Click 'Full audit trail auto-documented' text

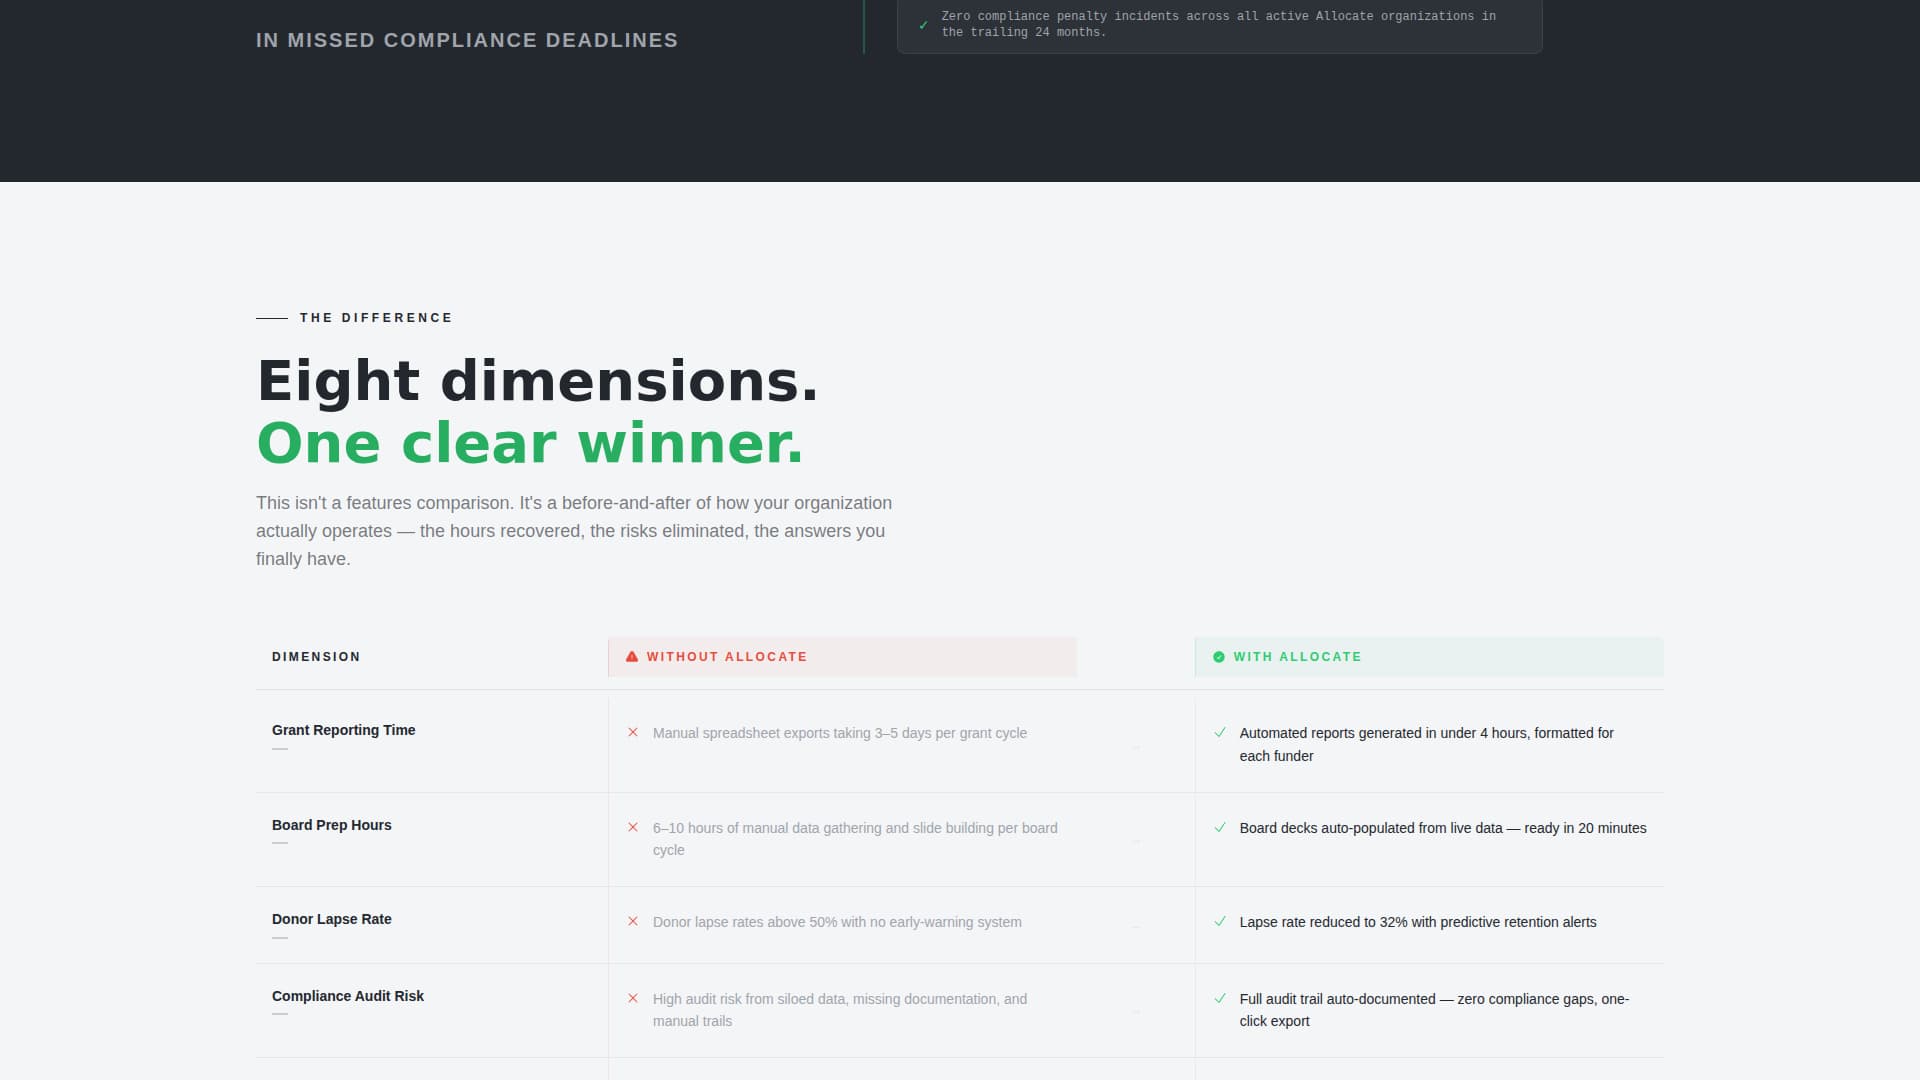pyautogui.click(x=1434, y=1010)
